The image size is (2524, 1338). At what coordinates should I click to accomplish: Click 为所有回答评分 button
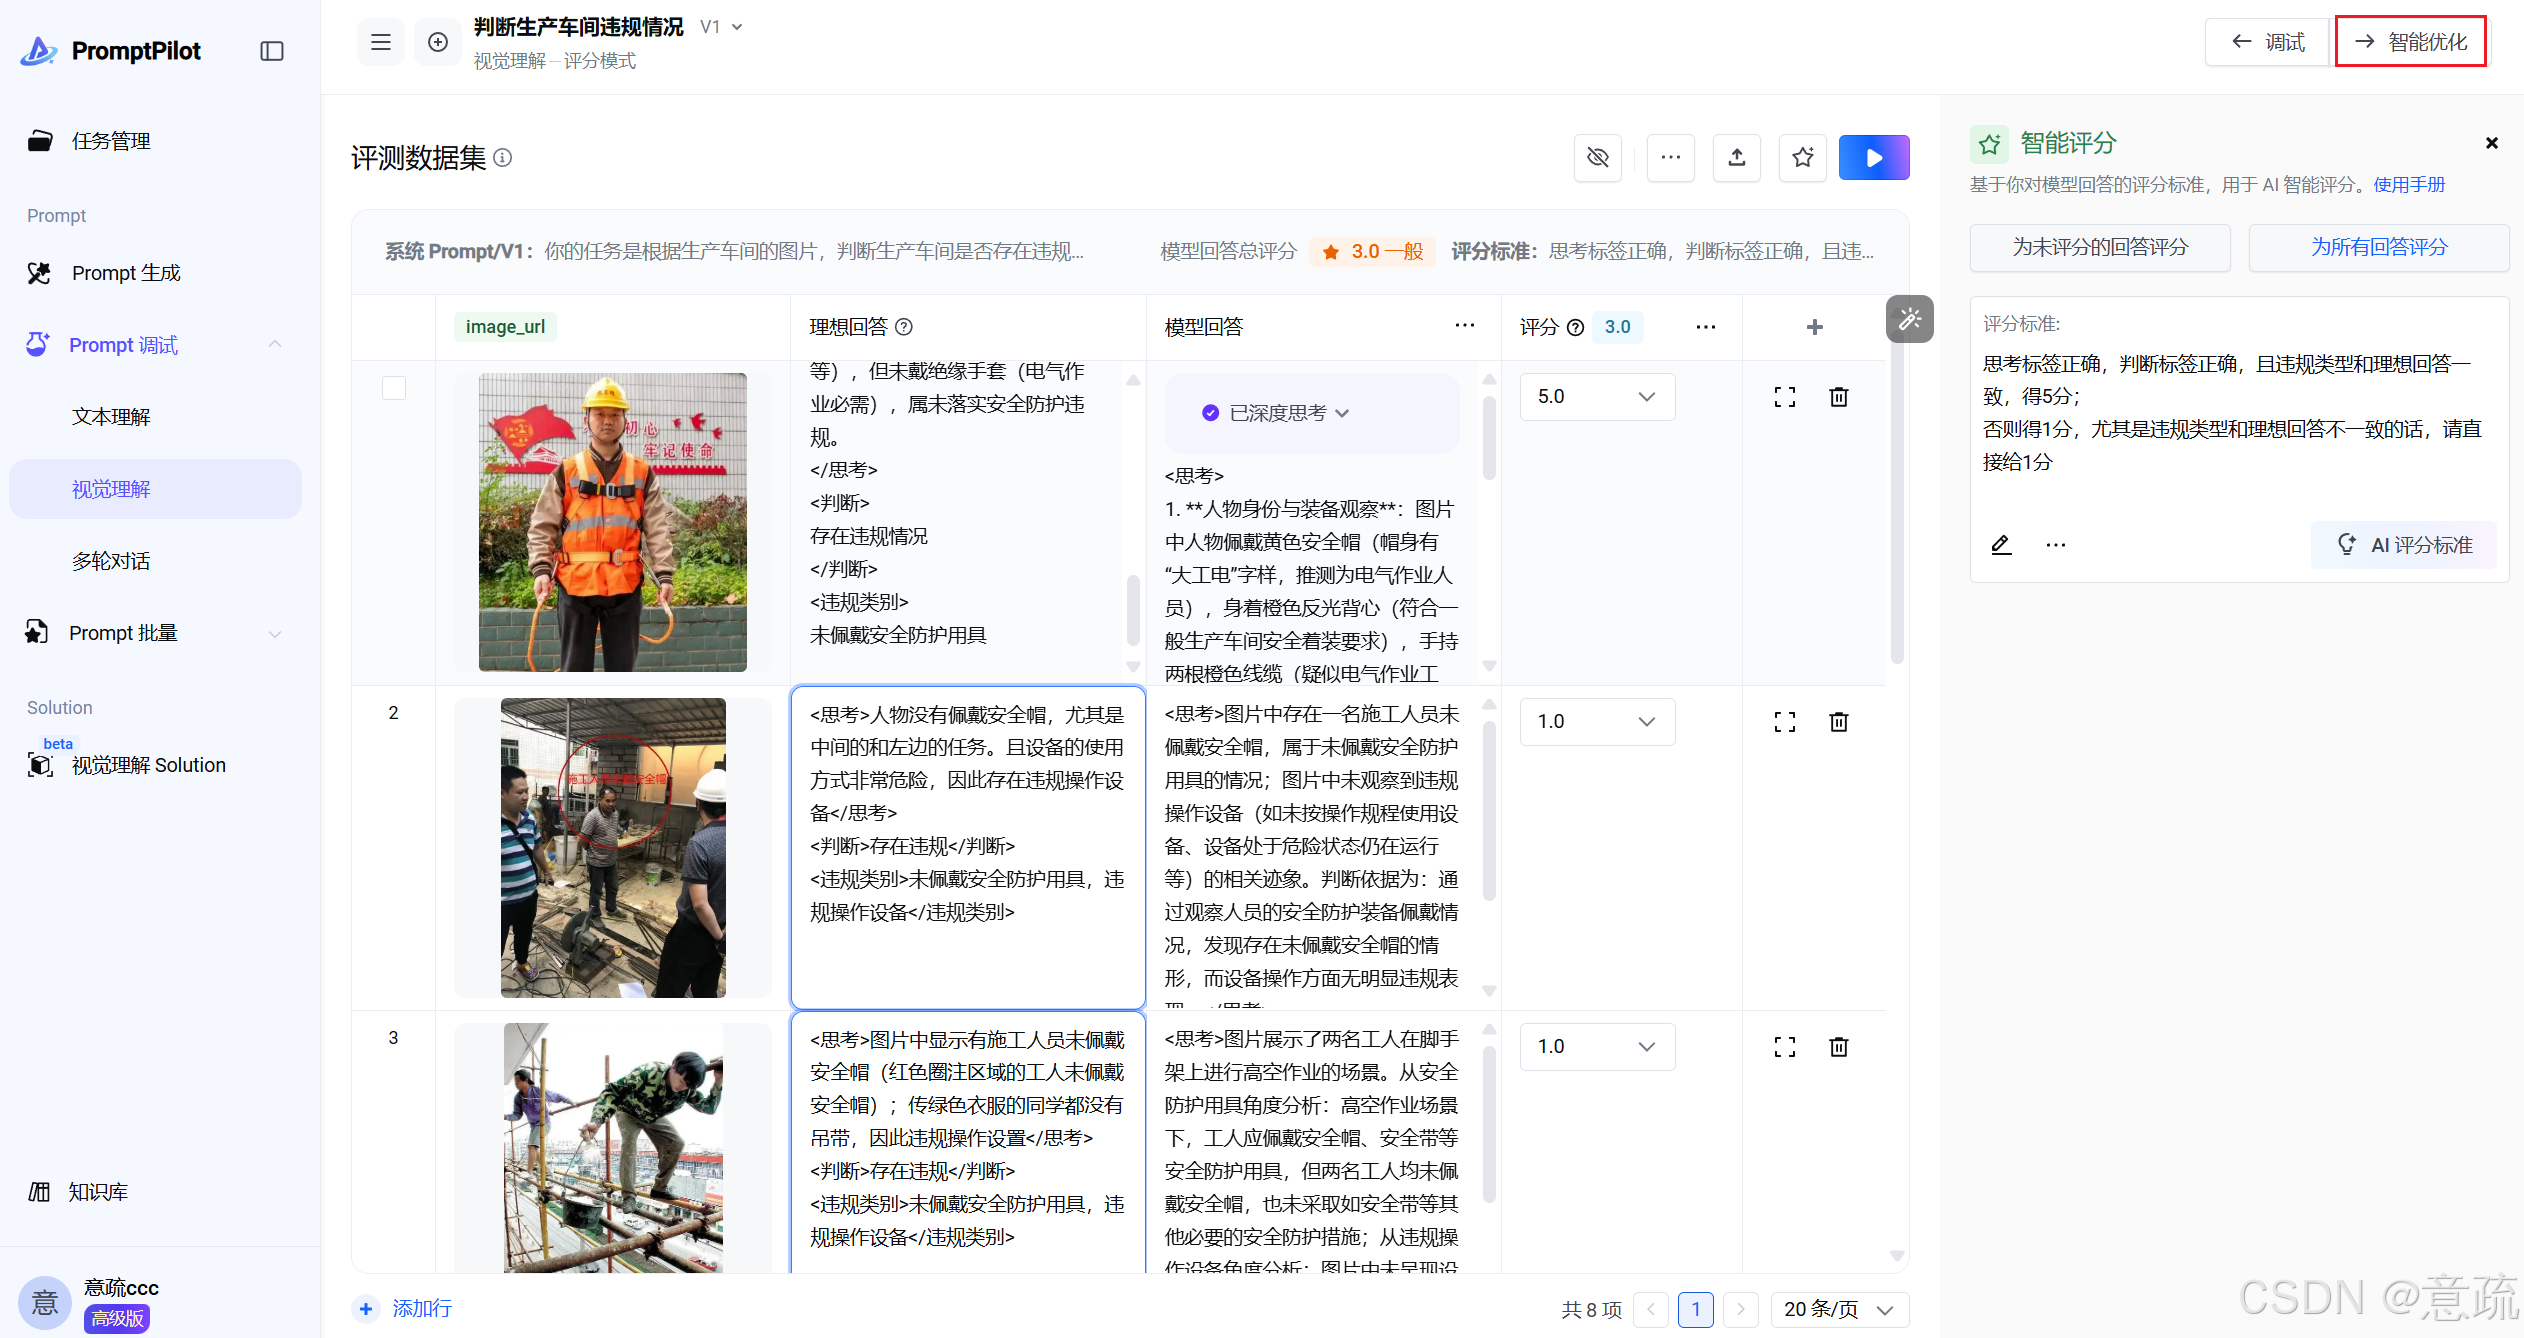[2379, 247]
